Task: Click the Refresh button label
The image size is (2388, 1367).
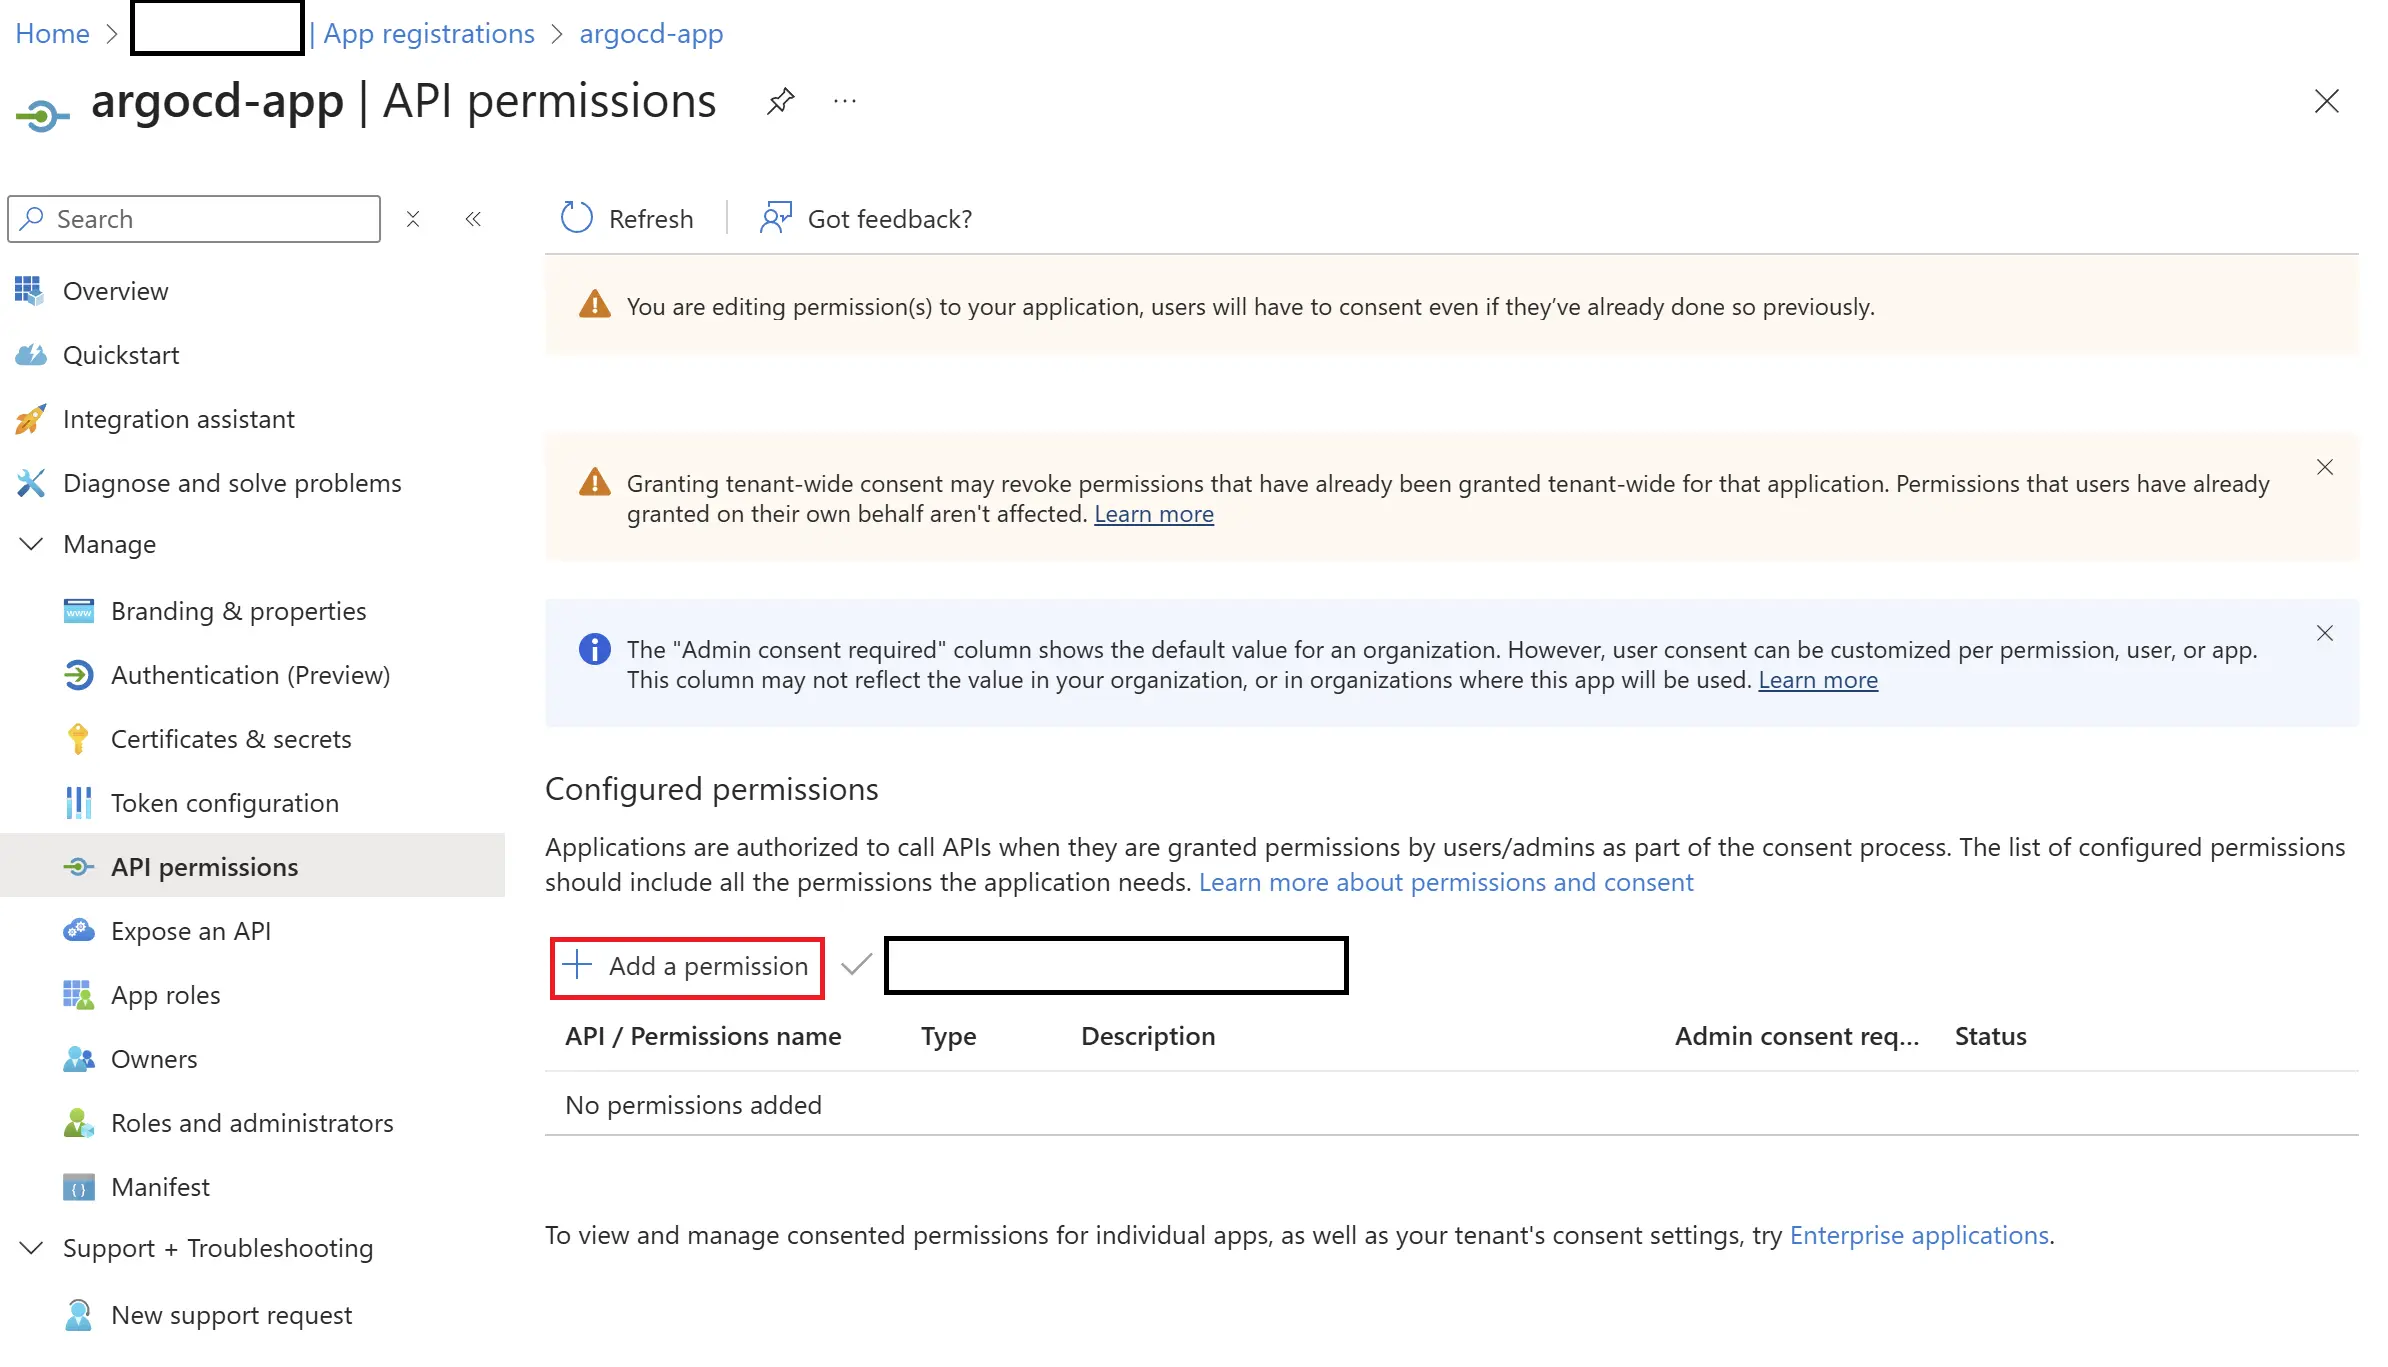Action: point(651,219)
